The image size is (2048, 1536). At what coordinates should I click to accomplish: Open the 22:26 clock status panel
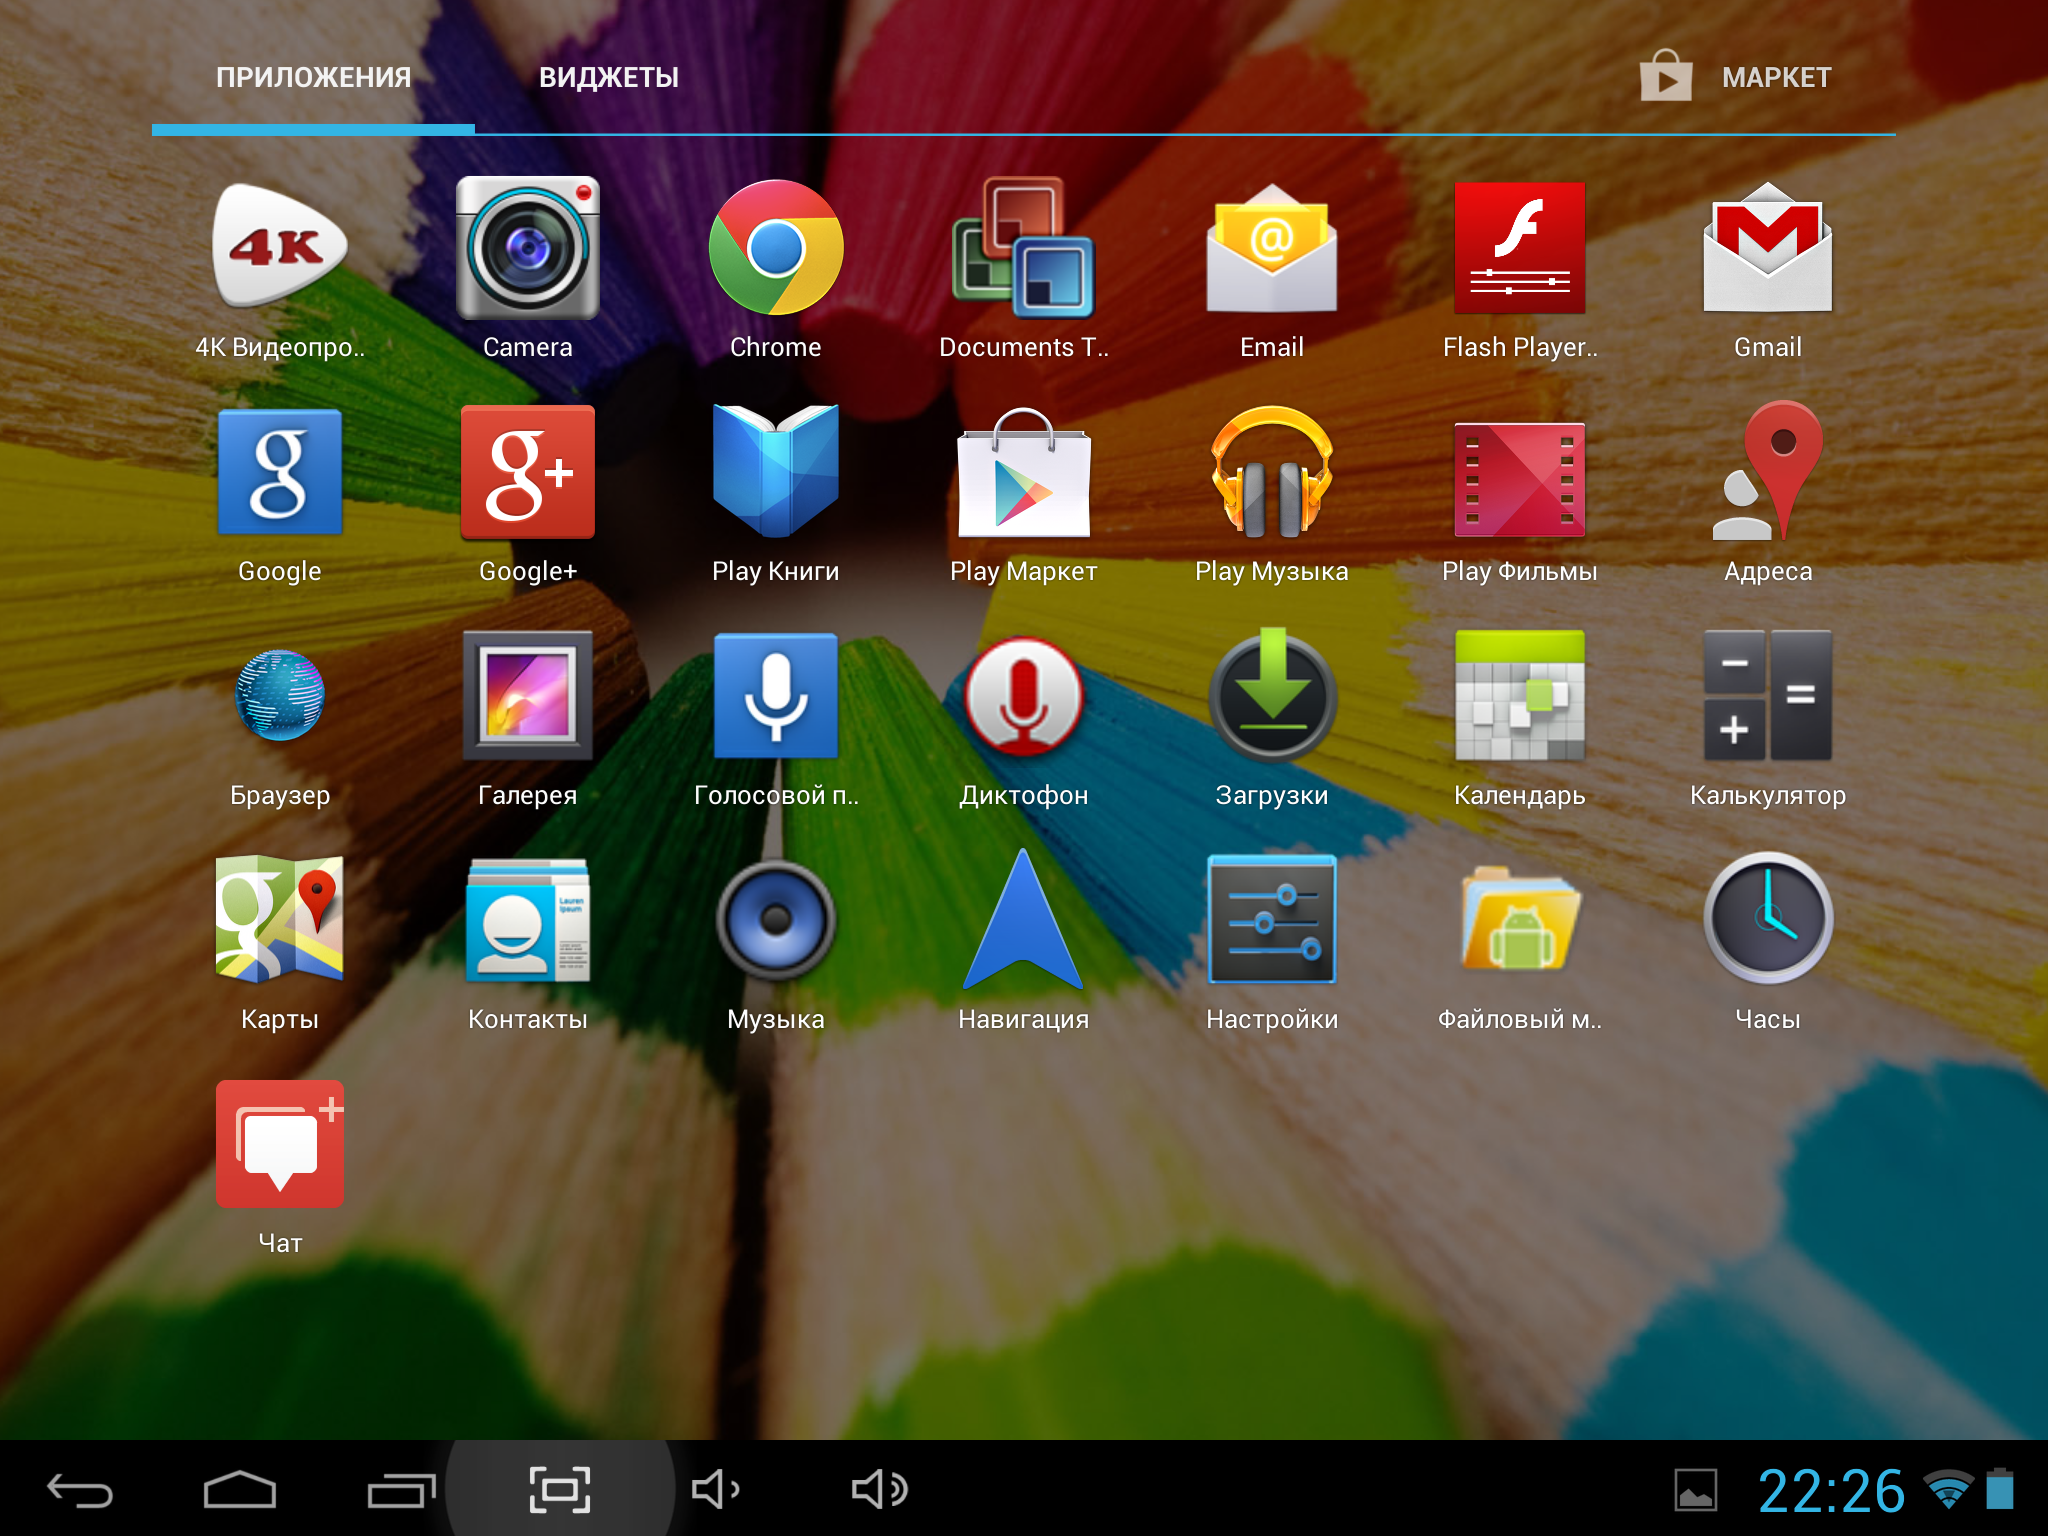coord(1832,1491)
